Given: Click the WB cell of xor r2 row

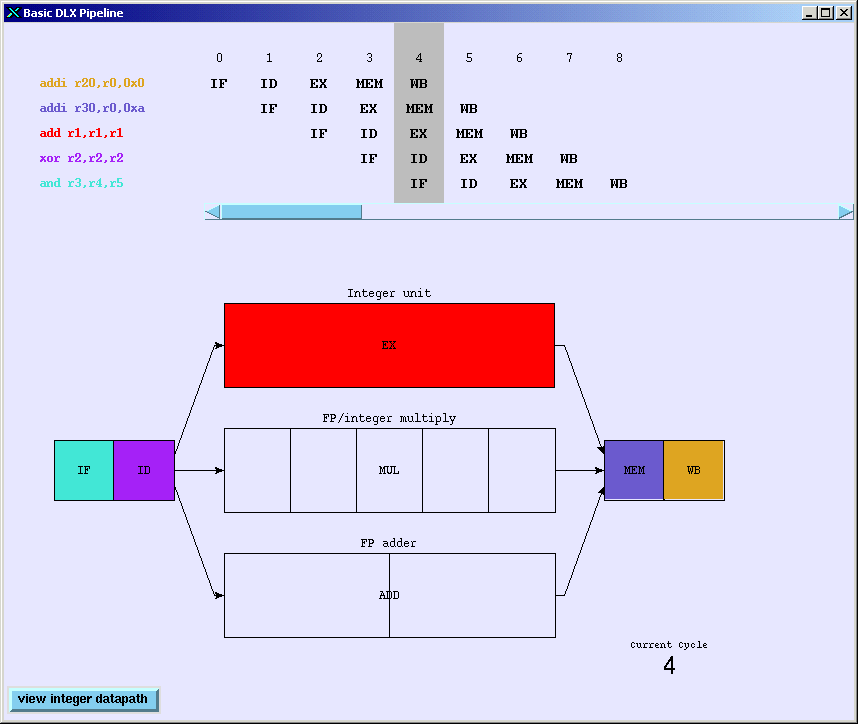Looking at the screenshot, I should click(569, 159).
